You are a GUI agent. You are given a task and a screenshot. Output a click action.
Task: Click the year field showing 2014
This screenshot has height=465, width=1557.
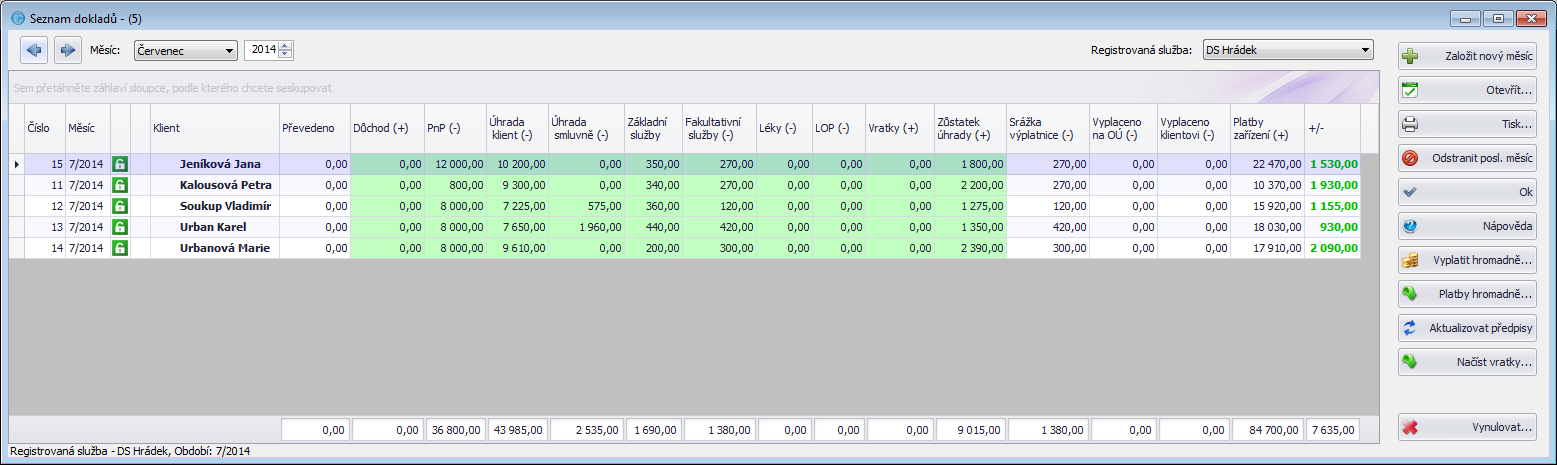click(x=262, y=50)
